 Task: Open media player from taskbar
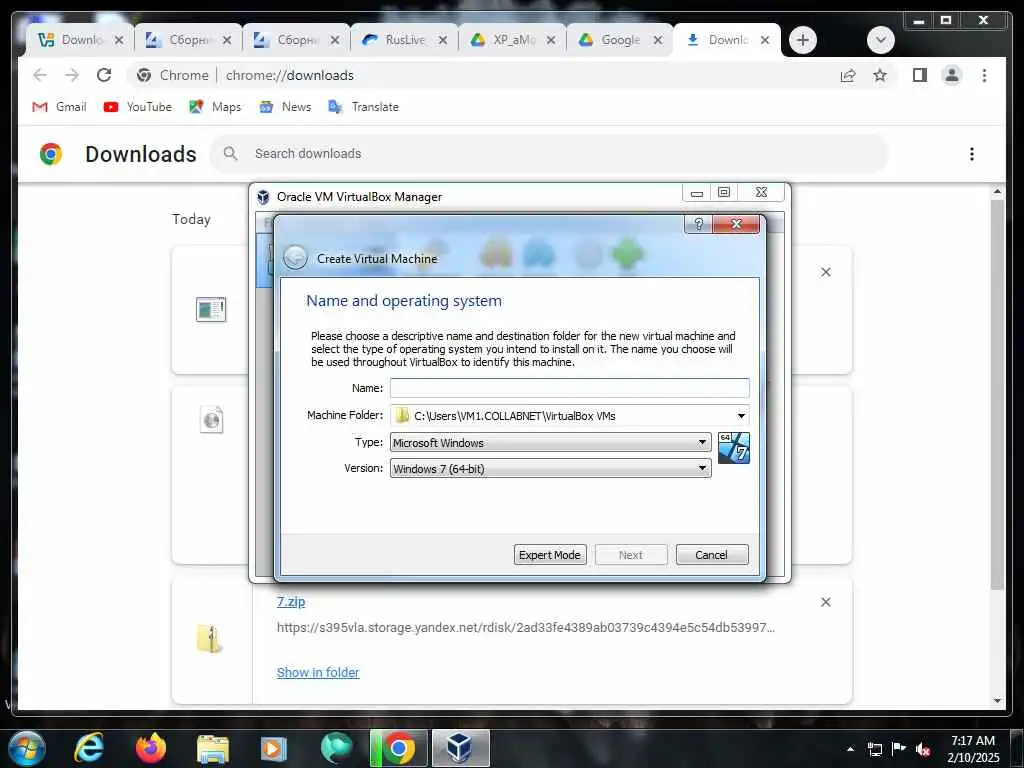pos(274,748)
